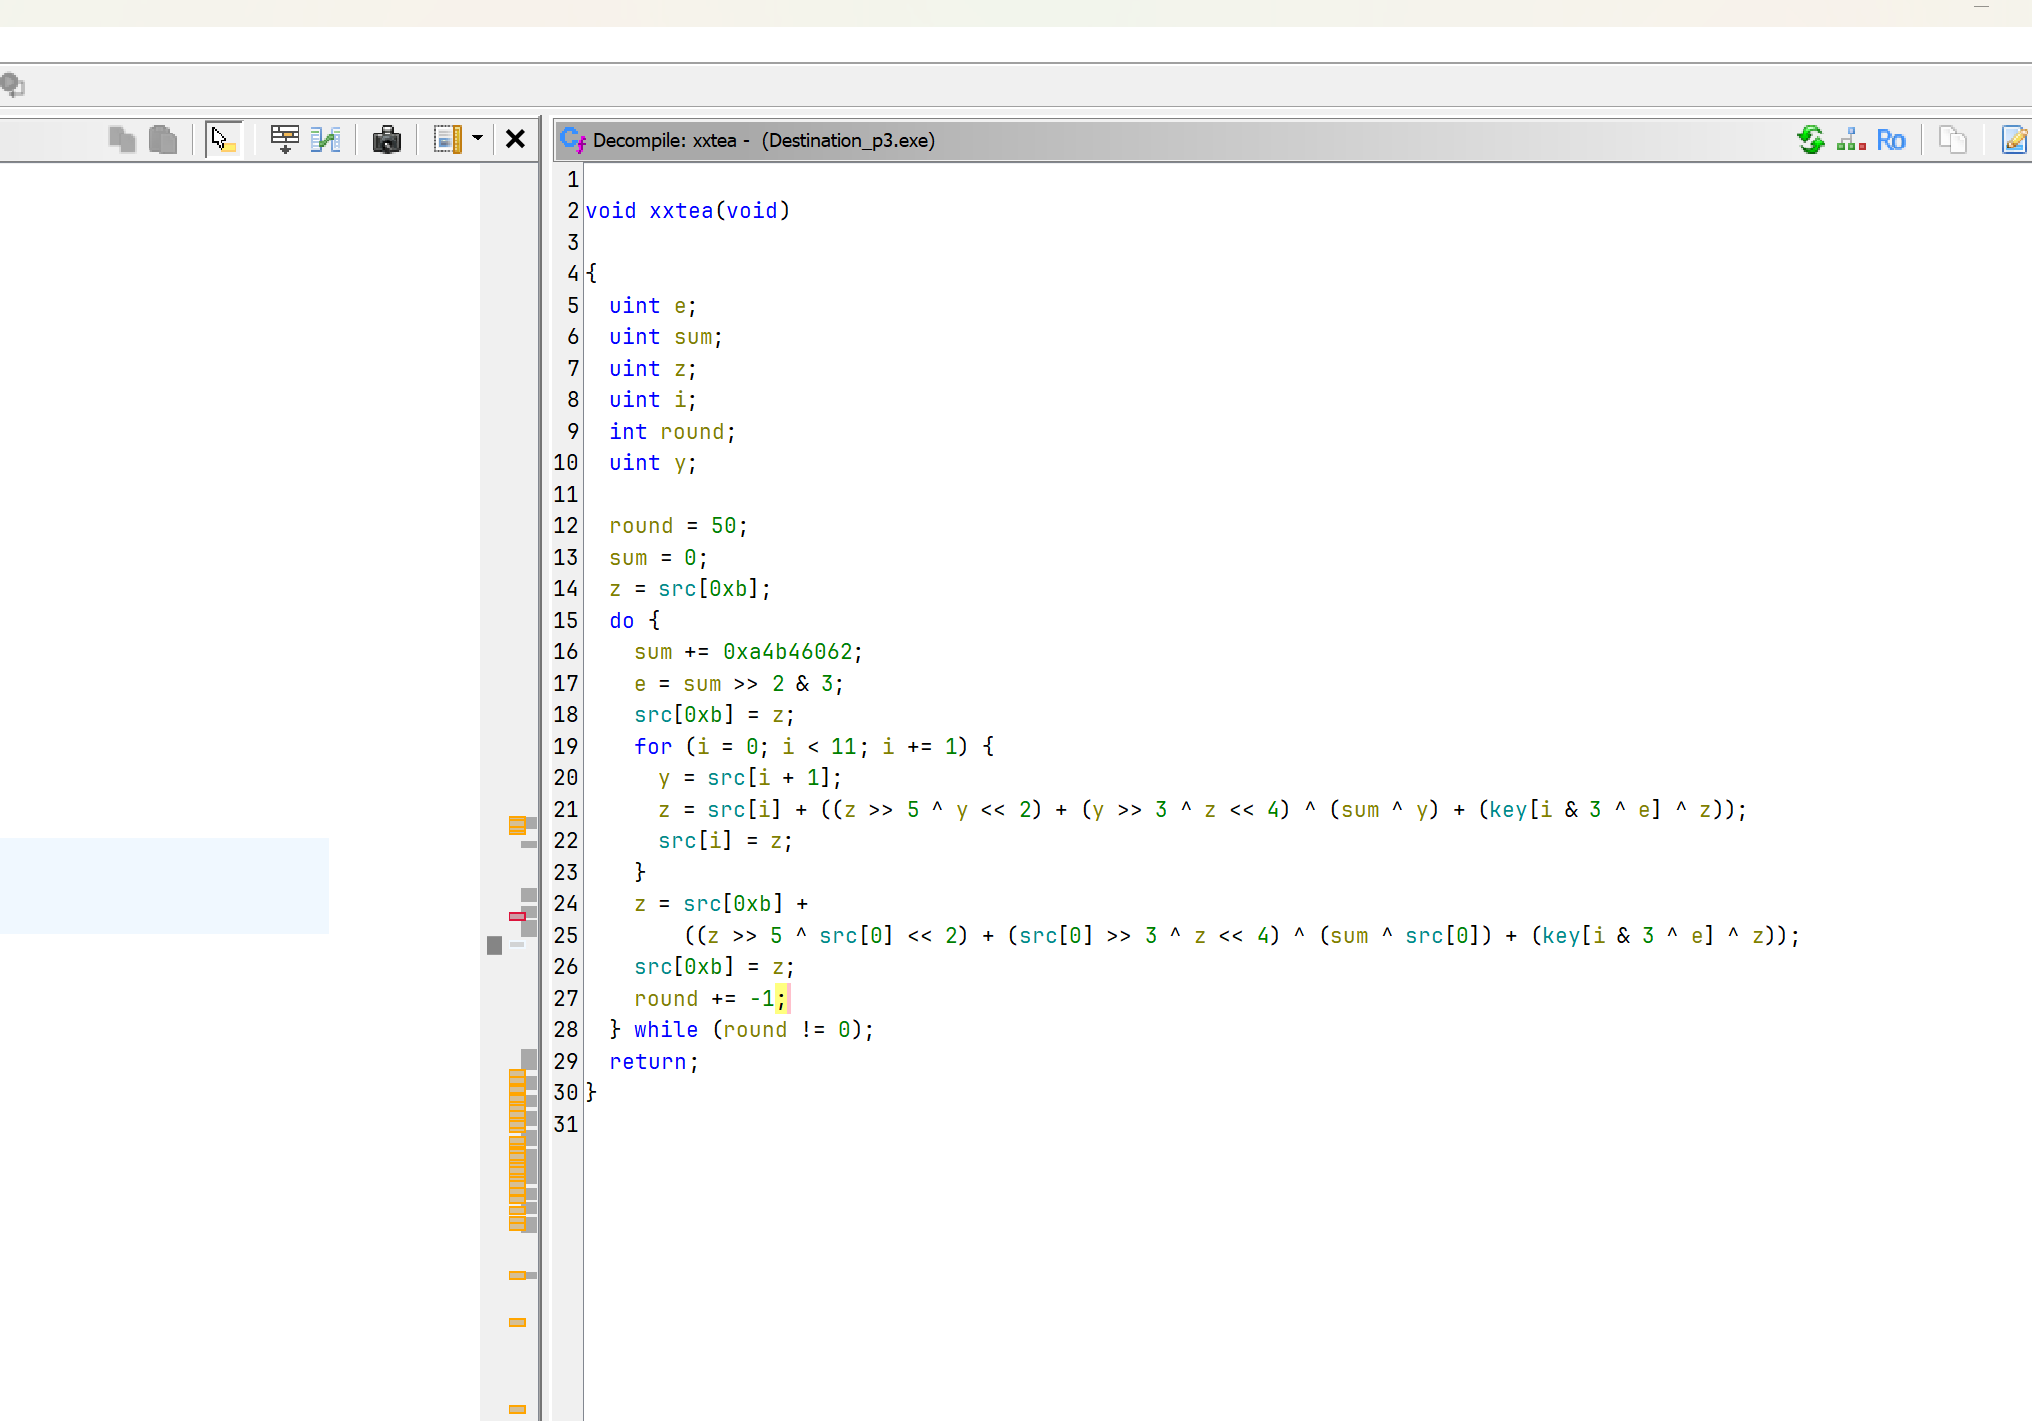Click the close panel button
Viewport: 2032px width, 1421px height.
coord(516,141)
